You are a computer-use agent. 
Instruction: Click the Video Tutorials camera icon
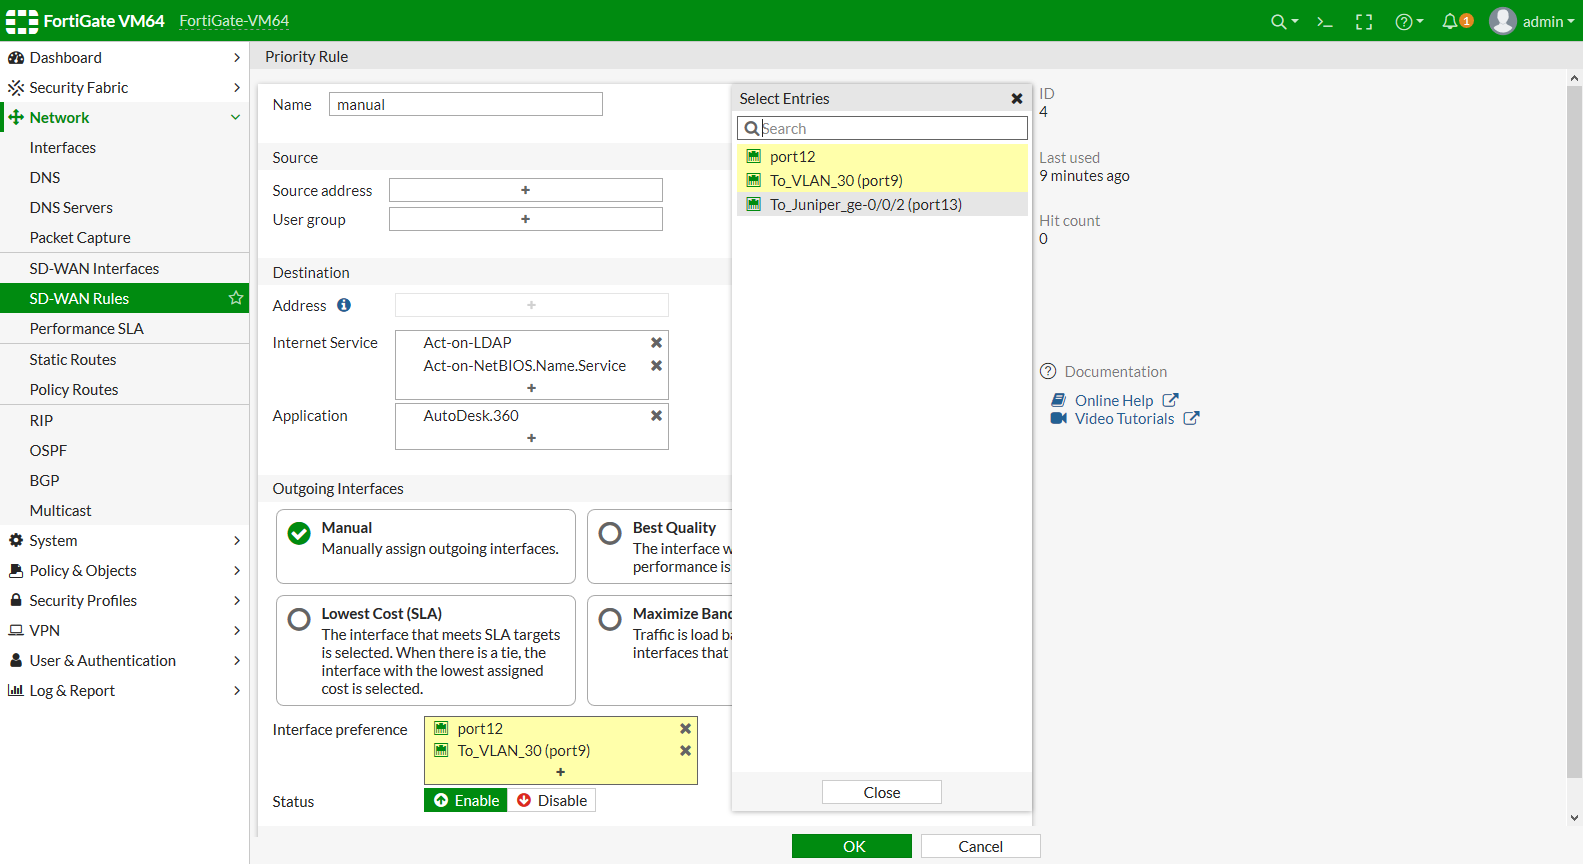pos(1058,418)
